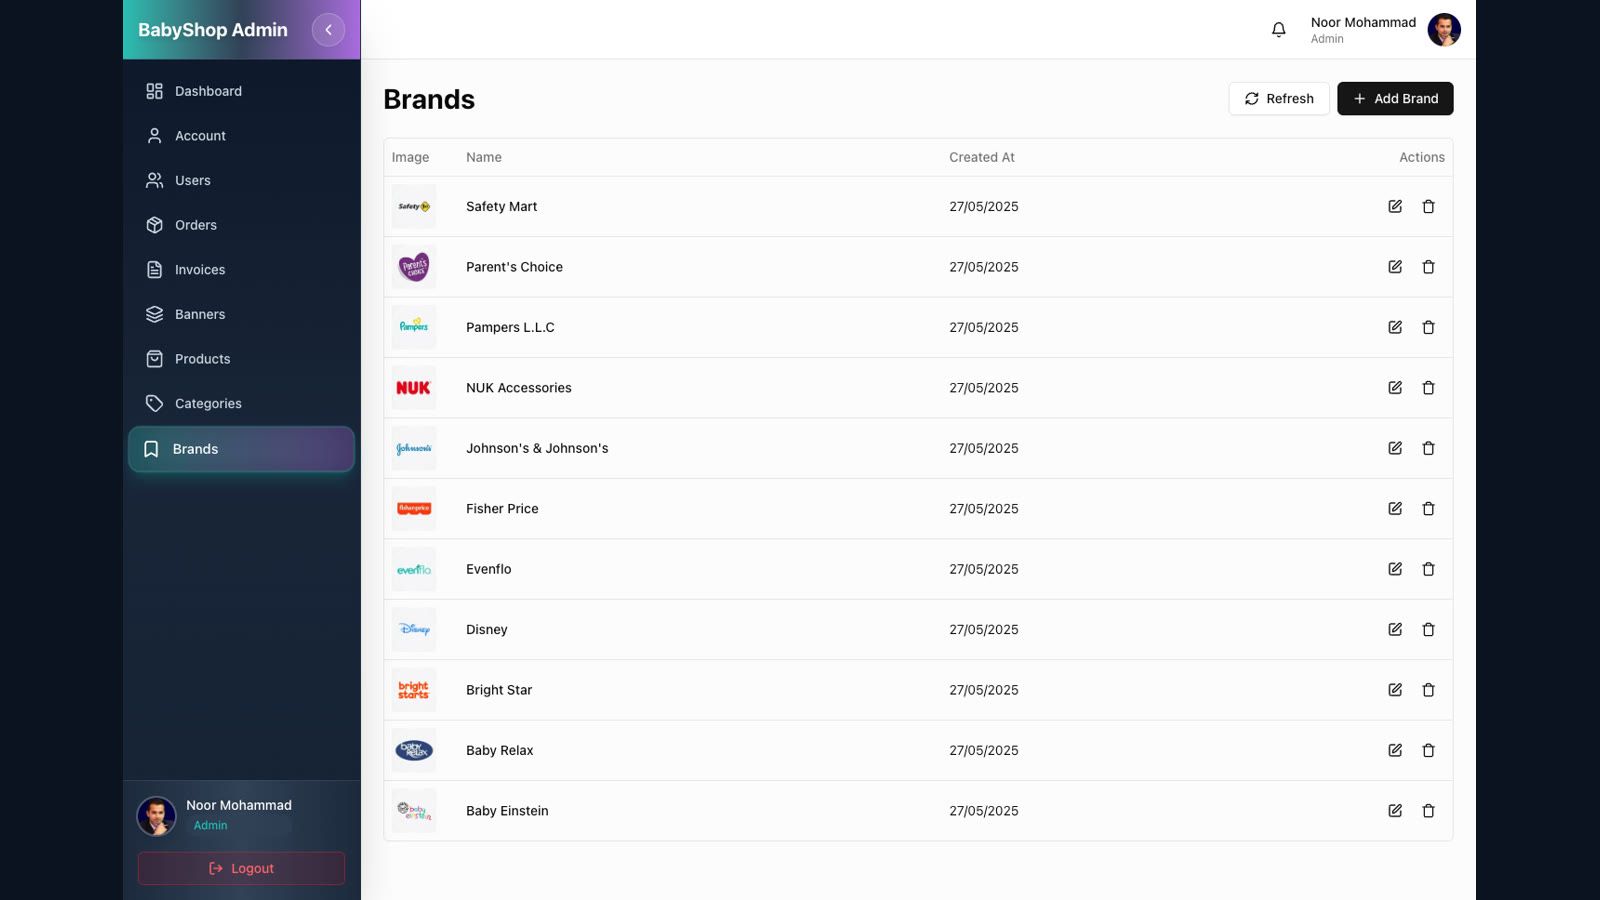Edit the Evenflo brand

[1395, 569]
